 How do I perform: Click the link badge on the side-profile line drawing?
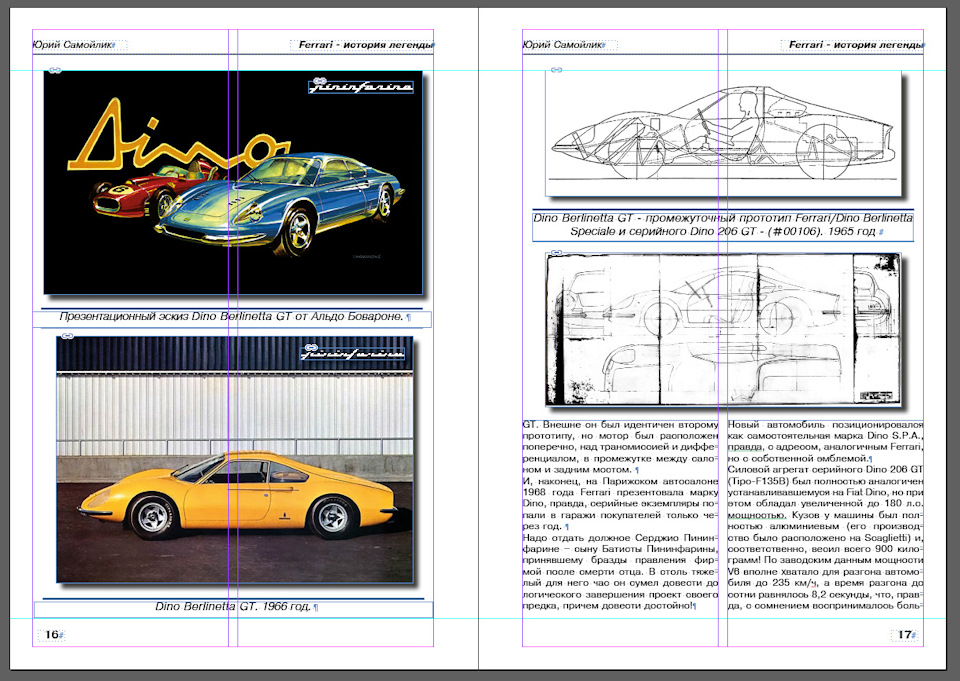point(556,70)
